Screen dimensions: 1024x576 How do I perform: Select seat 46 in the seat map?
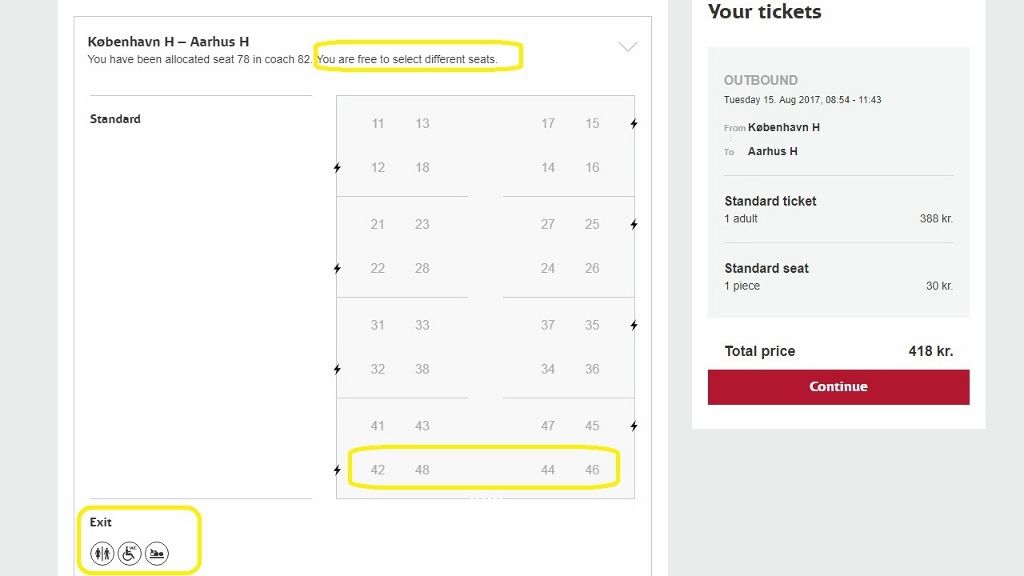pos(592,469)
